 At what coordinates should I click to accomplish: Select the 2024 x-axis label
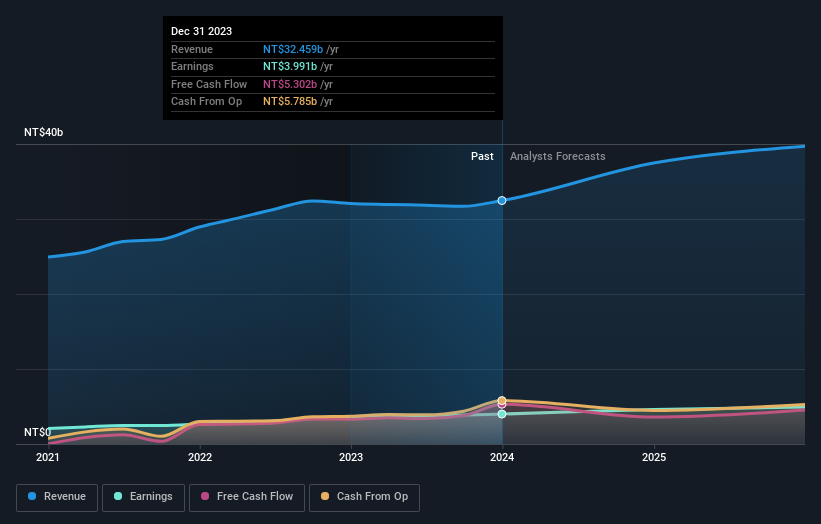(x=502, y=457)
